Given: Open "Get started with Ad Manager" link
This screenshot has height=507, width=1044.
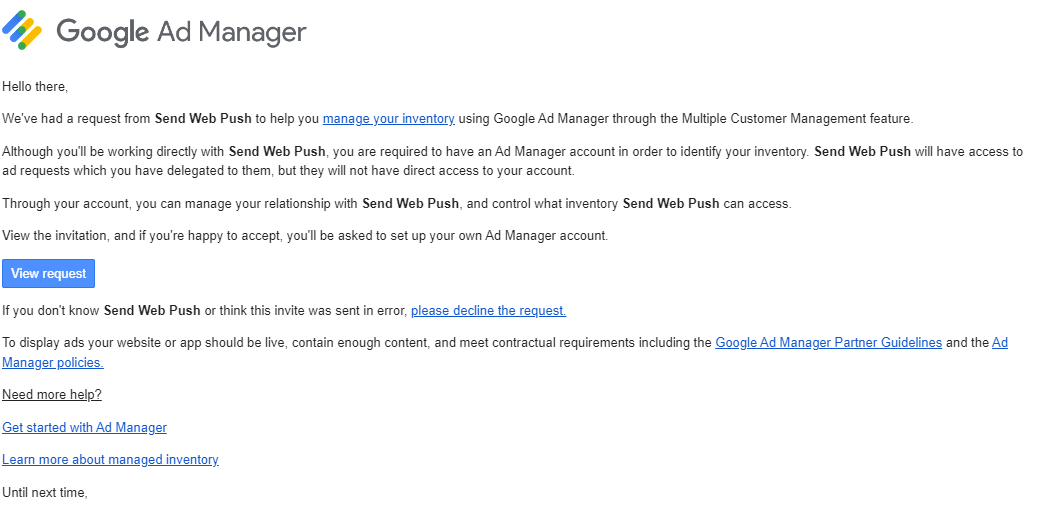Looking at the screenshot, I should point(84,428).
